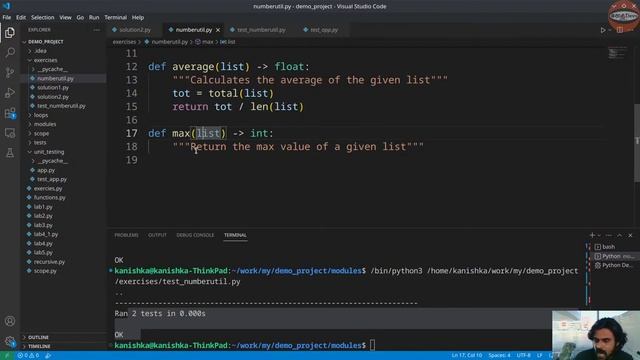The width and height of the screenshot is (640, 360).
Task: Open Run and Debug view
Action: pyautogui.click(x=10, y=93)
